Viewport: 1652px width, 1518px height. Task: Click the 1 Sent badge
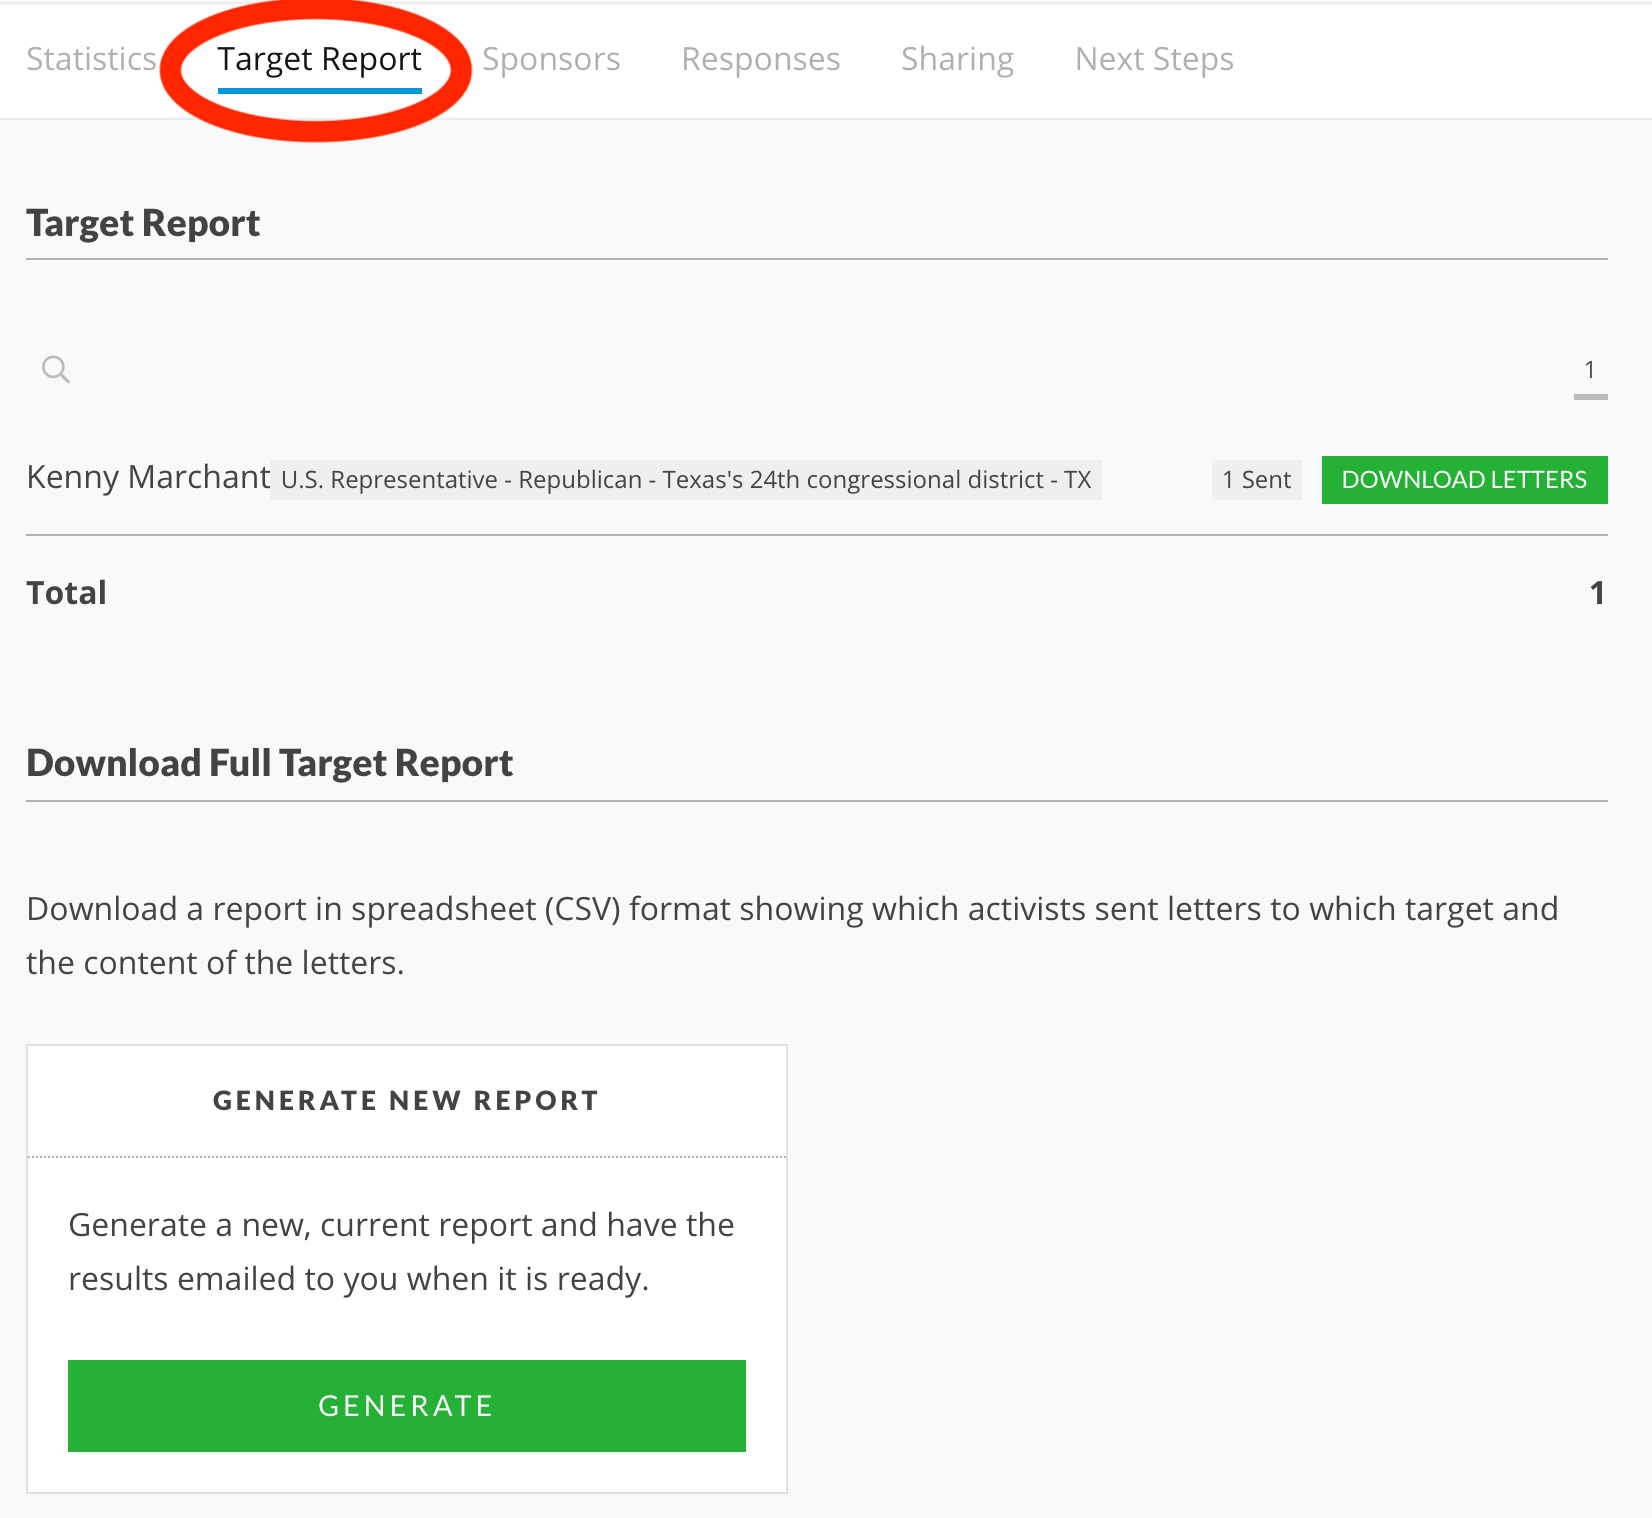pyautogui.click(x=1255, y=480)
